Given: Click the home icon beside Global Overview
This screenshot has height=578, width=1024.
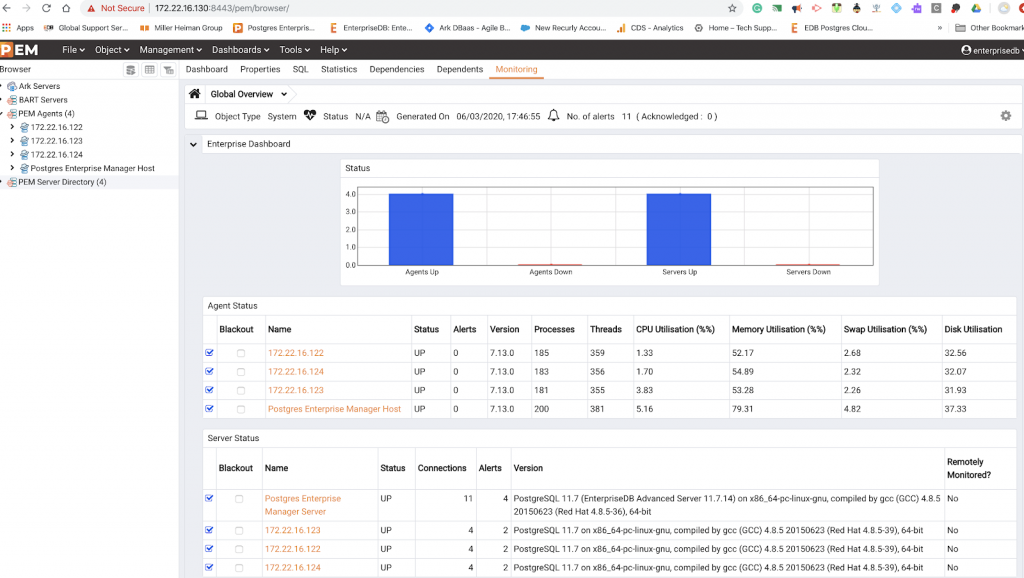Looking at the screenshot, I should [x=193, y=91].
